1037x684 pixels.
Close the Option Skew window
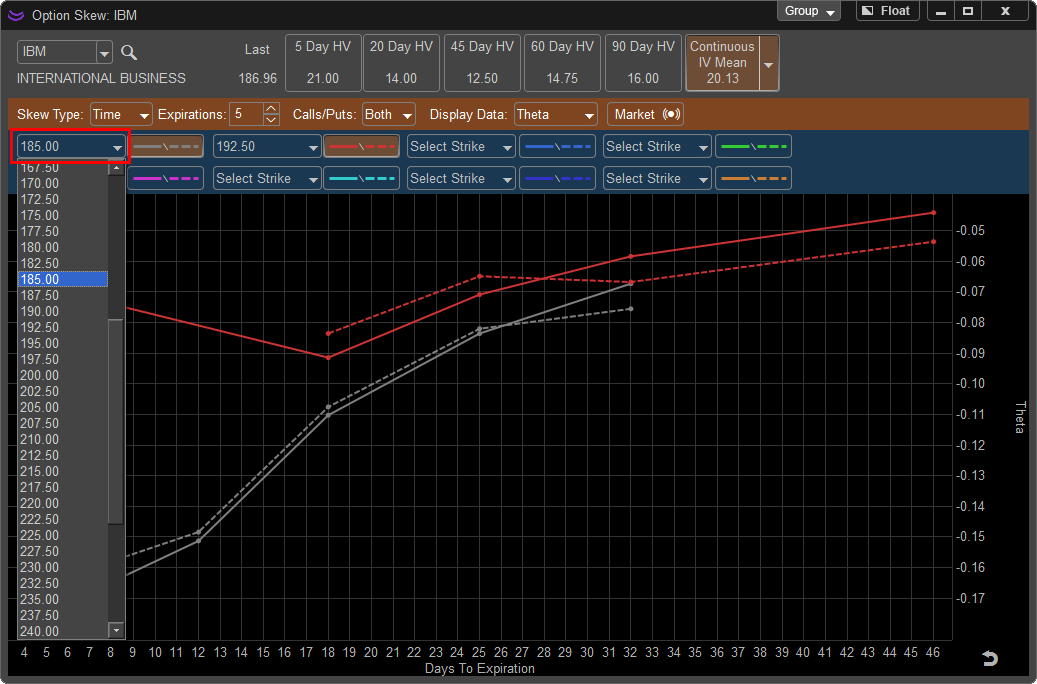[1005, 11]
